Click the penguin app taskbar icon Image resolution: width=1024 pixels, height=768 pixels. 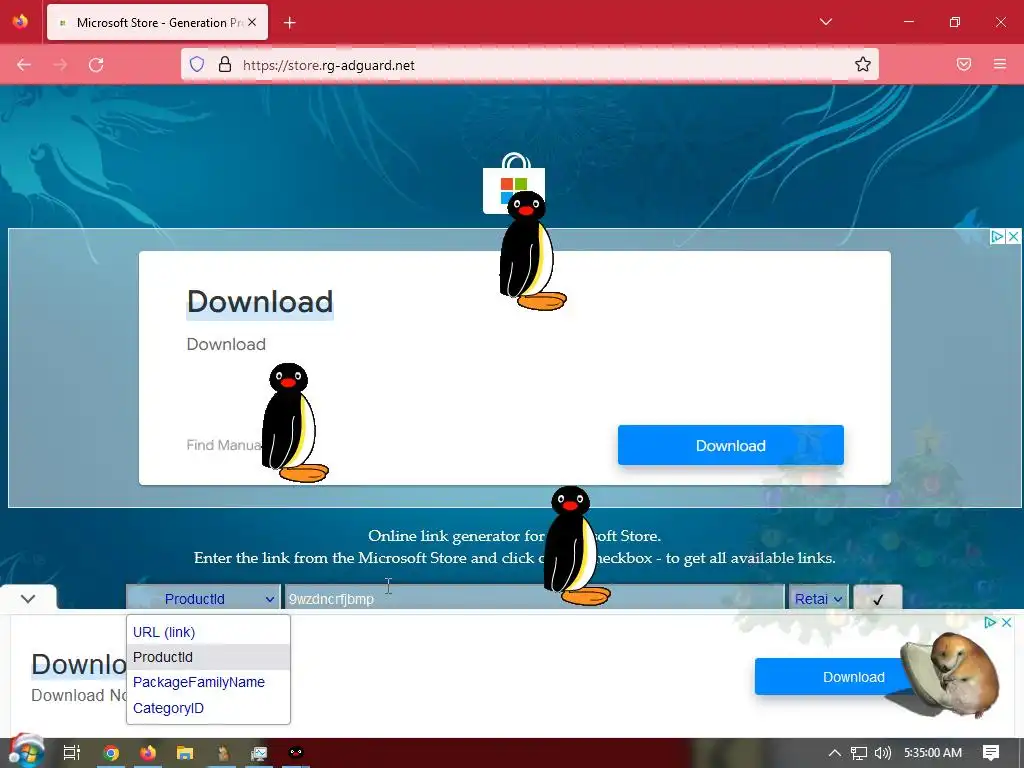pyautogui.click(x=296, y=752)
